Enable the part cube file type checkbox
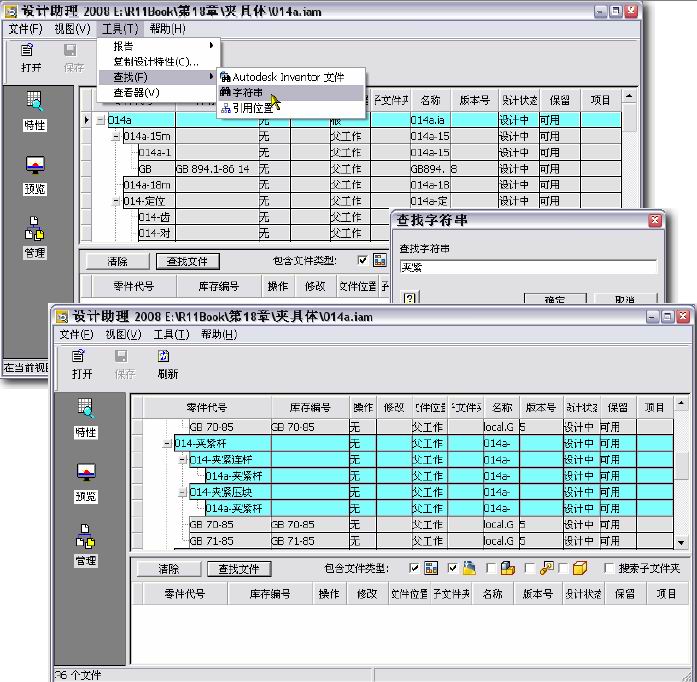 coord(563,568)
